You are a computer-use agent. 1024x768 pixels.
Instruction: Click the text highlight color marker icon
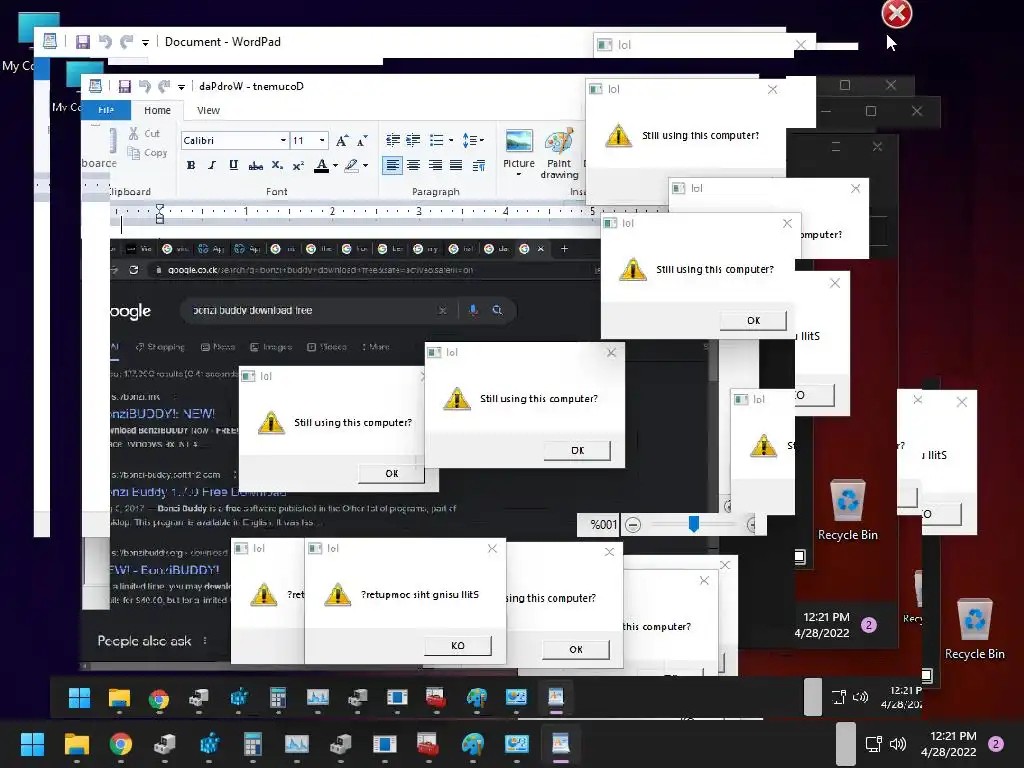click(351, 165)
